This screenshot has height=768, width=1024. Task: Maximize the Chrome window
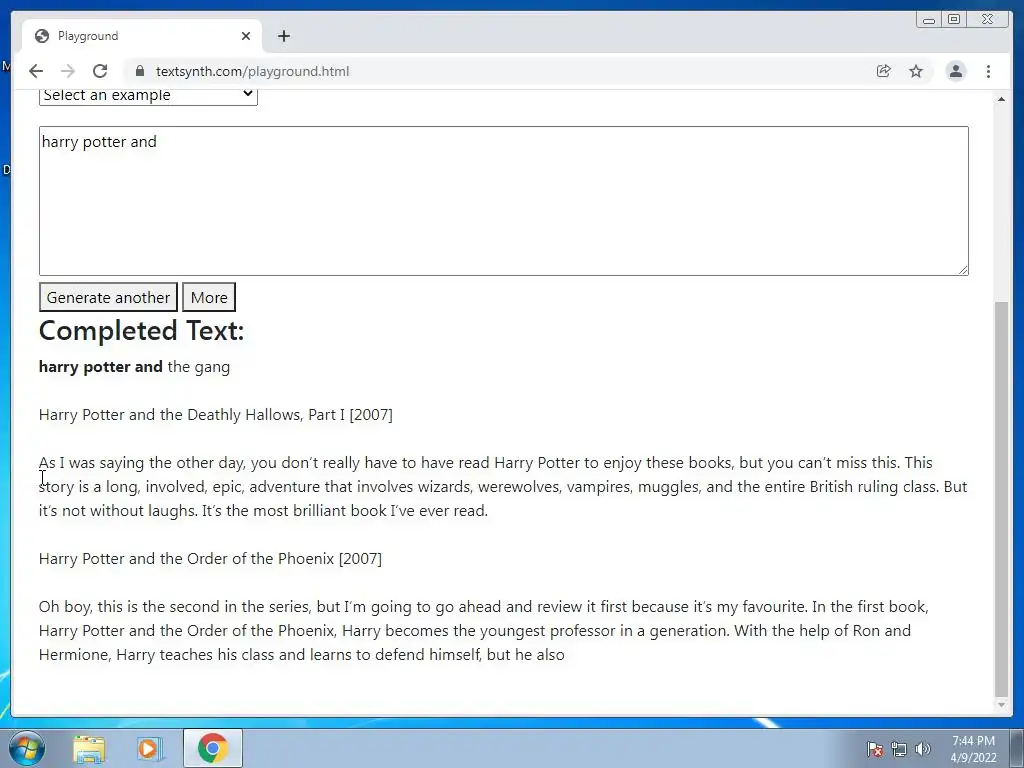(x=954, y=20)
